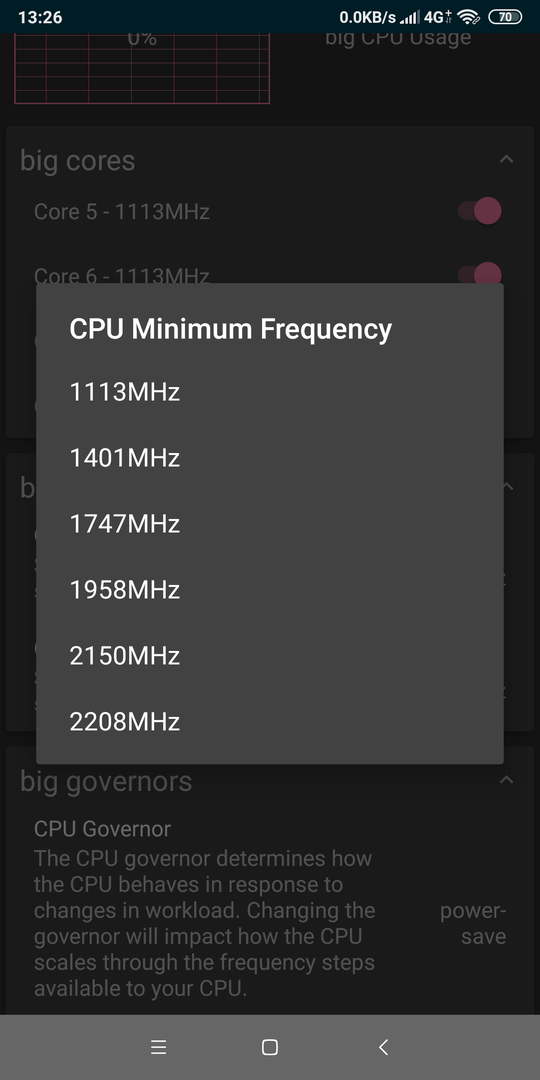Image resolution: width=540 pixels, height=1080 pixels.
Task: Tap the battery indicator in status bar
Action: (x=505, y=17)
